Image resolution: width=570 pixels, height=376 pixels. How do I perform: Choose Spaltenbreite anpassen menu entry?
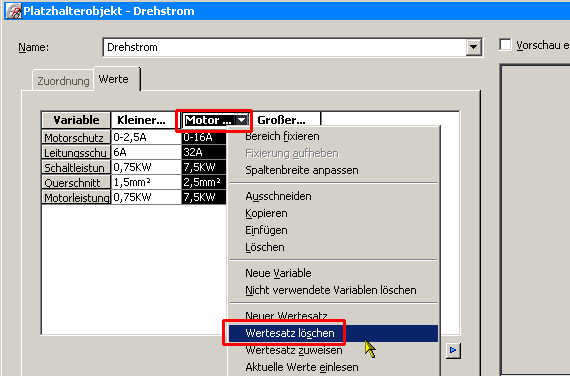click(333, 170)
